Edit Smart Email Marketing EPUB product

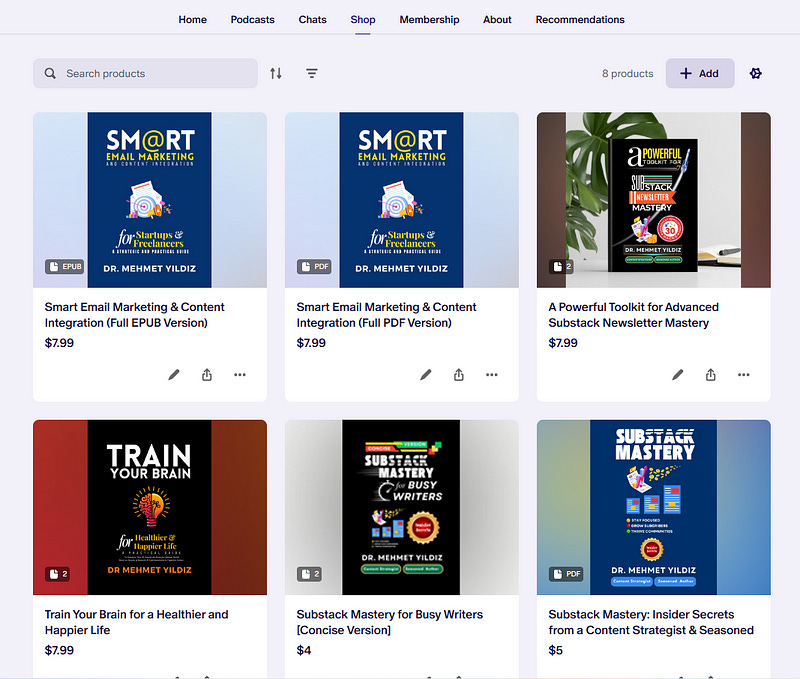pos(174,375)
